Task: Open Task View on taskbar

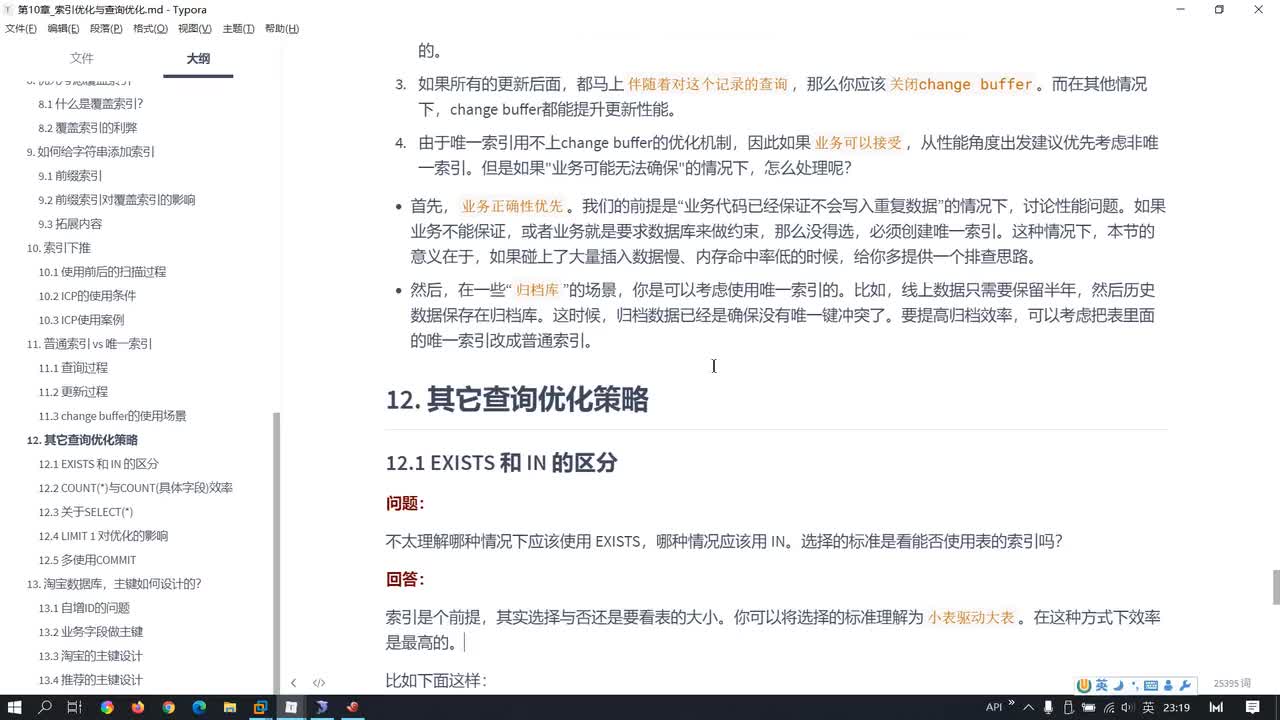Action: point(75,707)
